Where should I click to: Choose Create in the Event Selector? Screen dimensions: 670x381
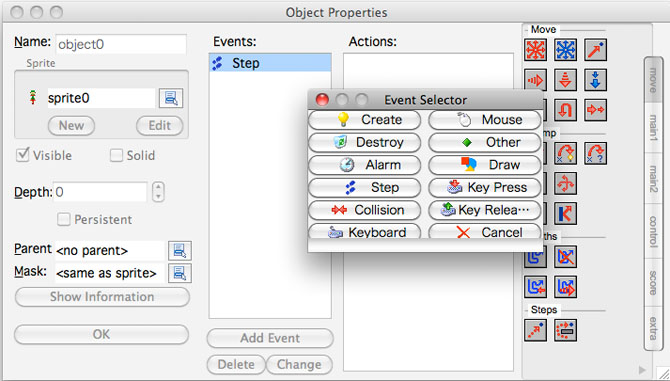[x=364, y=120]
